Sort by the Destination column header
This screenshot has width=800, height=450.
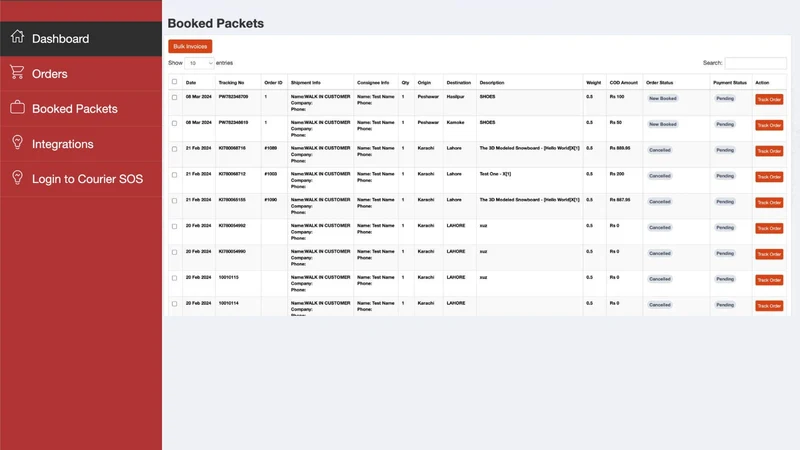coord(459,83)
